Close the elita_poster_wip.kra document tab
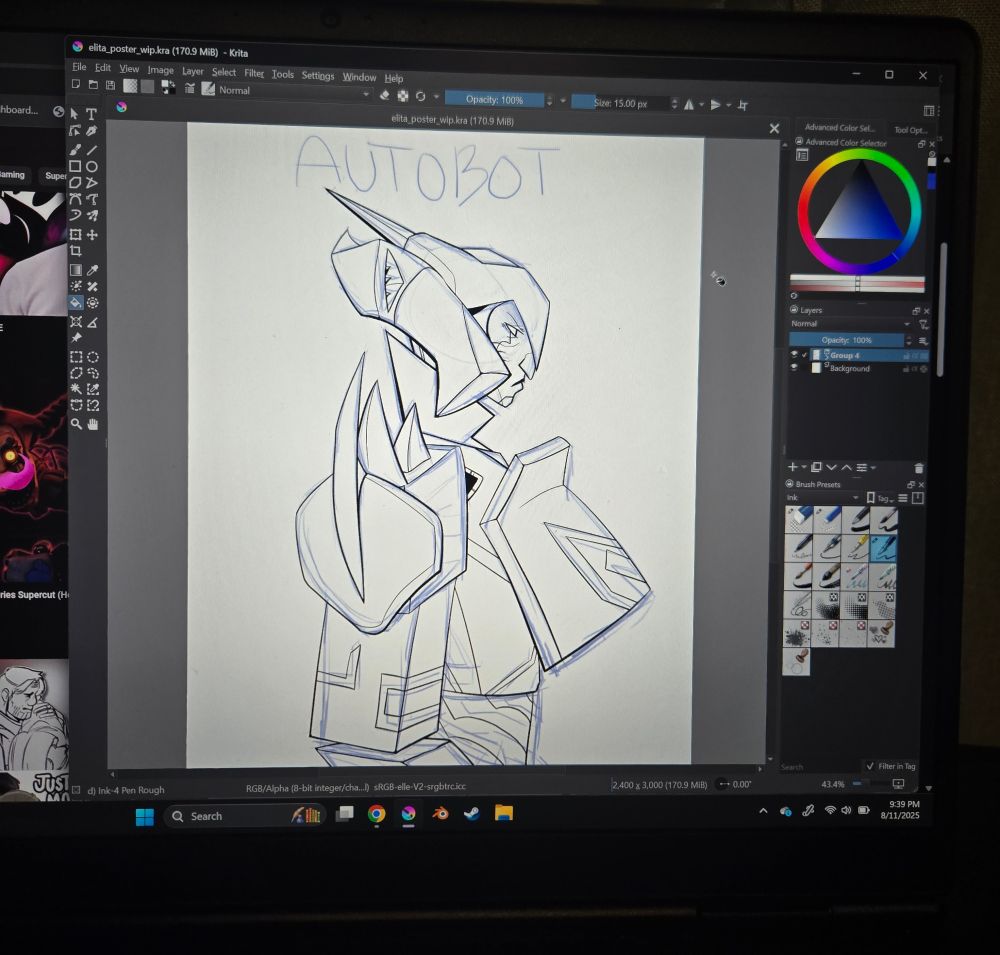 (774, 129)
